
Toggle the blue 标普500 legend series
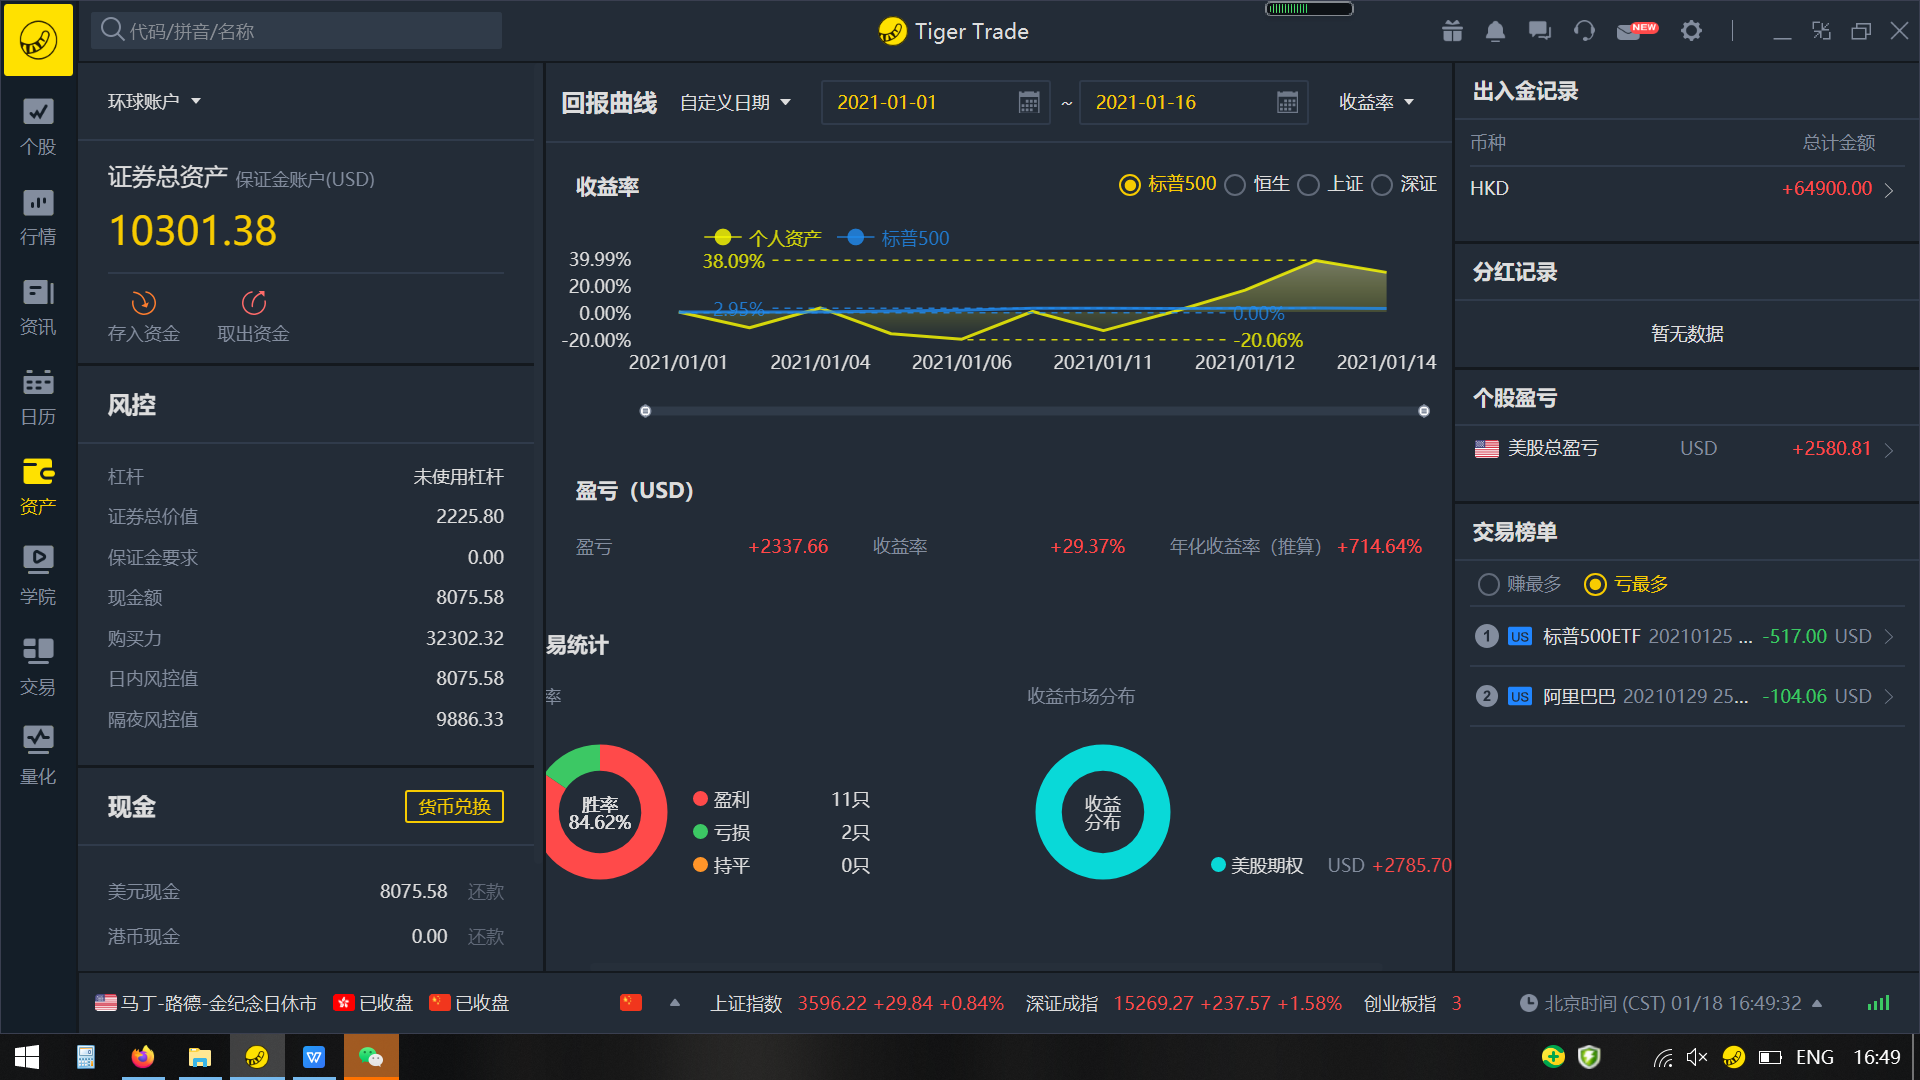click(894, 238)
